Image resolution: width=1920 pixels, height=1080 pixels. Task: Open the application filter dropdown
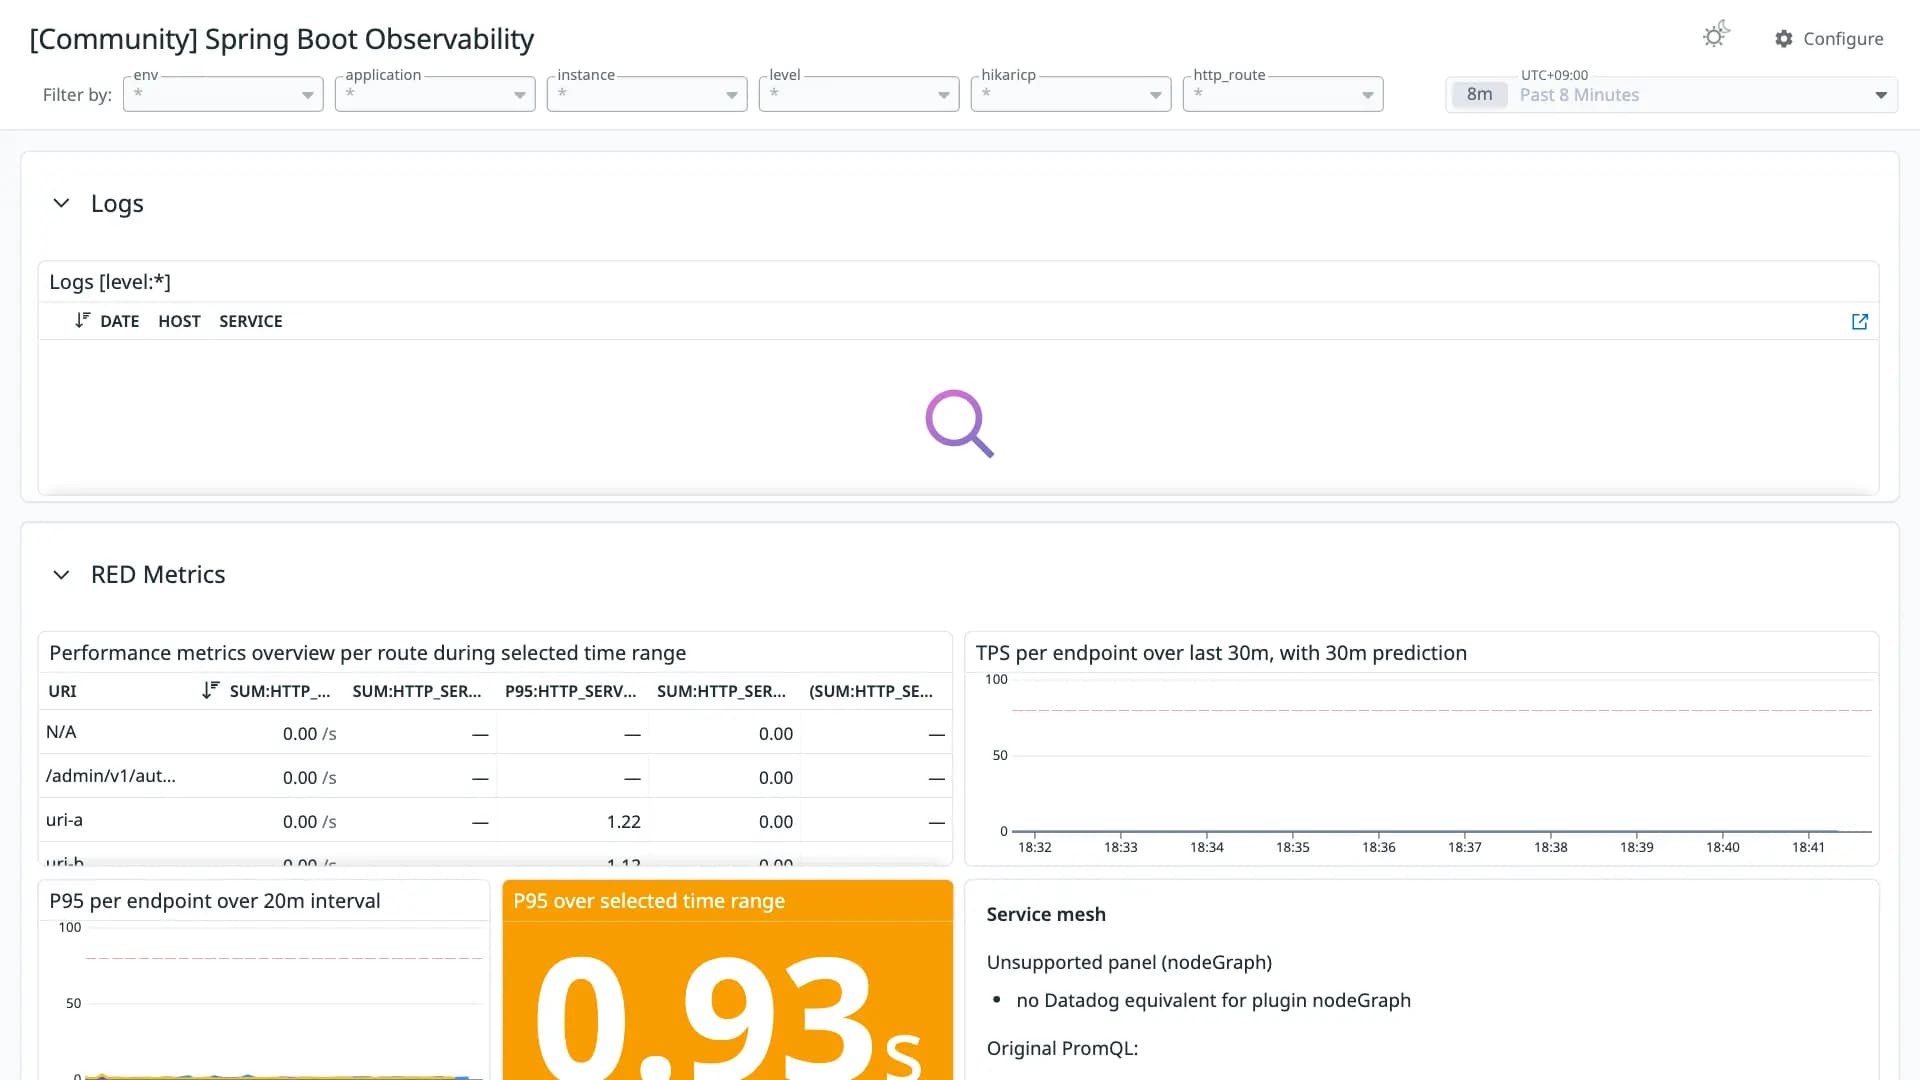[x=435, y=94]
